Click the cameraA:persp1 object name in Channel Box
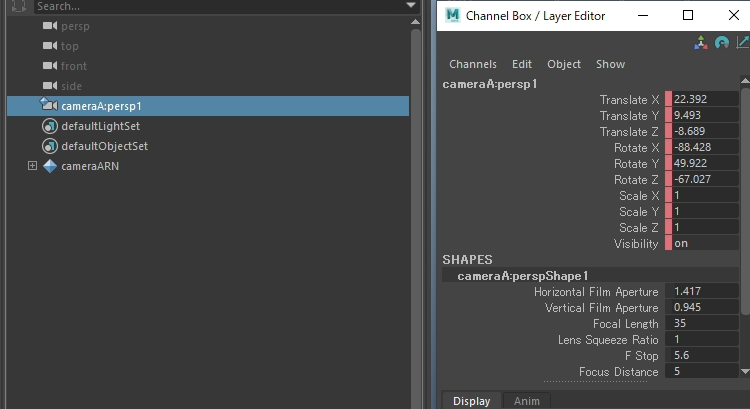The image size is (750, 409). pyautogui.click(x=489, y=84)
